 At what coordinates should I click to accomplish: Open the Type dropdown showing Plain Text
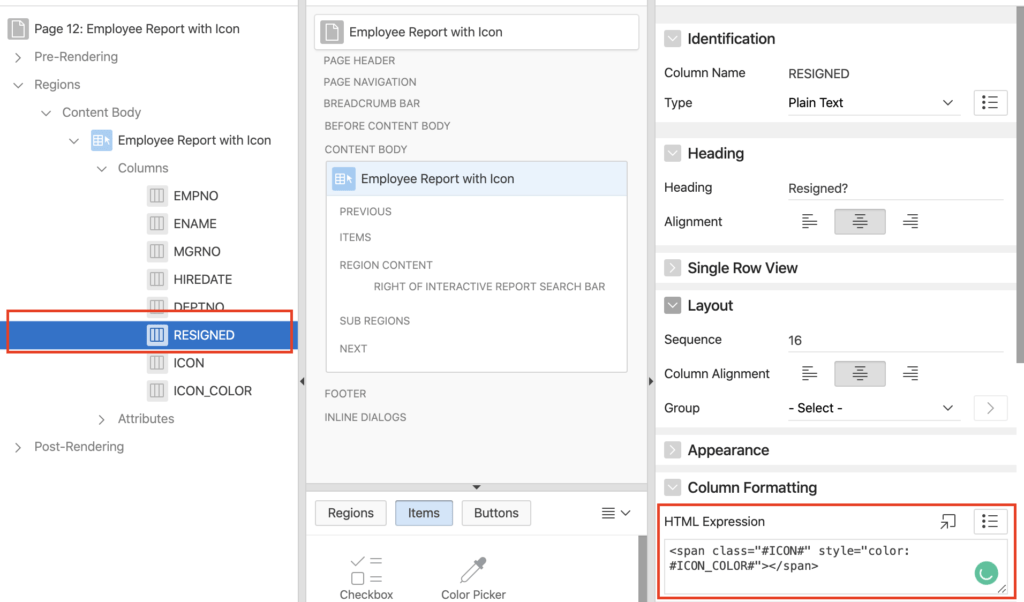(x=873, y=103)
